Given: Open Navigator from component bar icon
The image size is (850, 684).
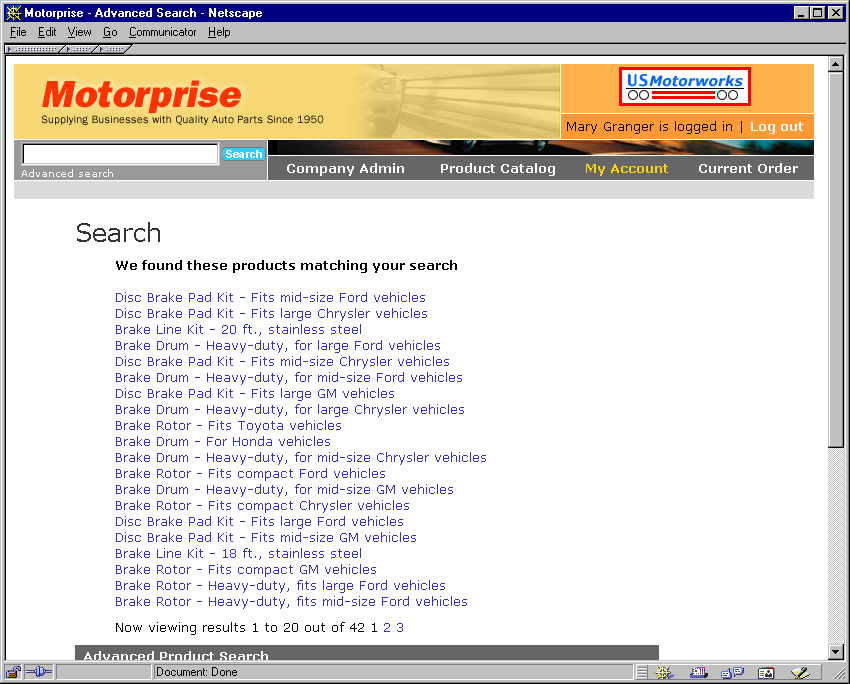Looking at the screenshot, I should click(x=664, y=673).
